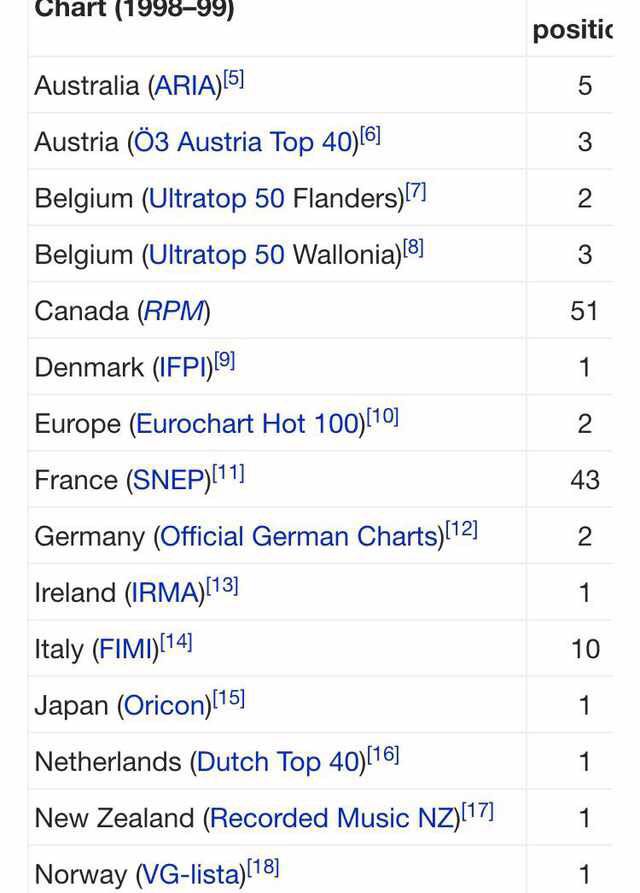This screenshot has height=893, width=640.
Task: Open the IFPI link for Denmark
Action: coord(183,368)
